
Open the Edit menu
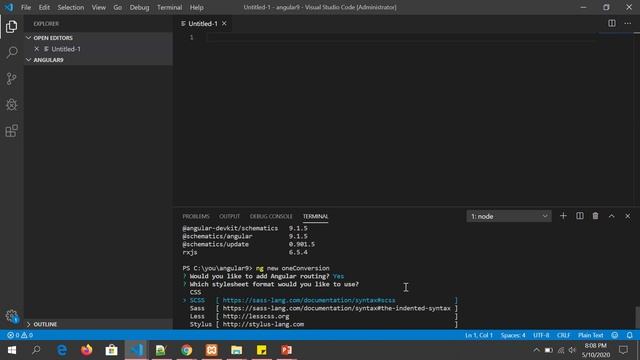pos(44,7)
